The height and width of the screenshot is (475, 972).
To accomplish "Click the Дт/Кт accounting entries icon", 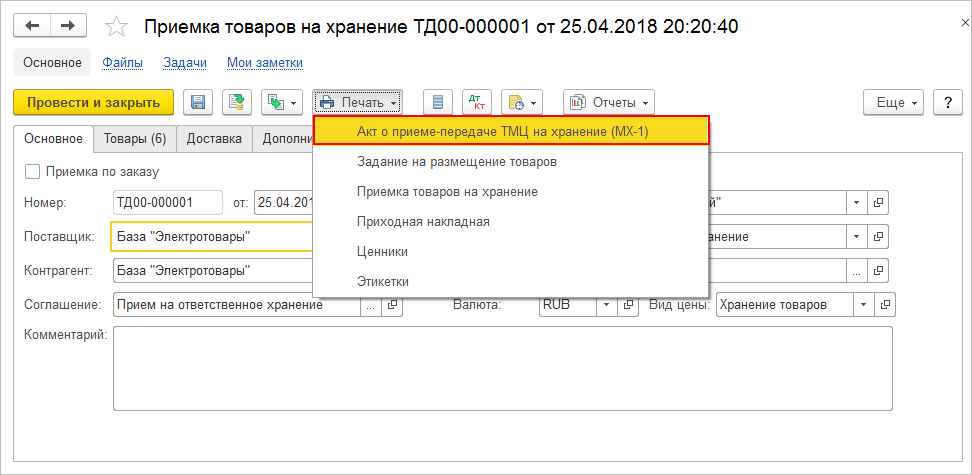I will (x=477, y=102).
